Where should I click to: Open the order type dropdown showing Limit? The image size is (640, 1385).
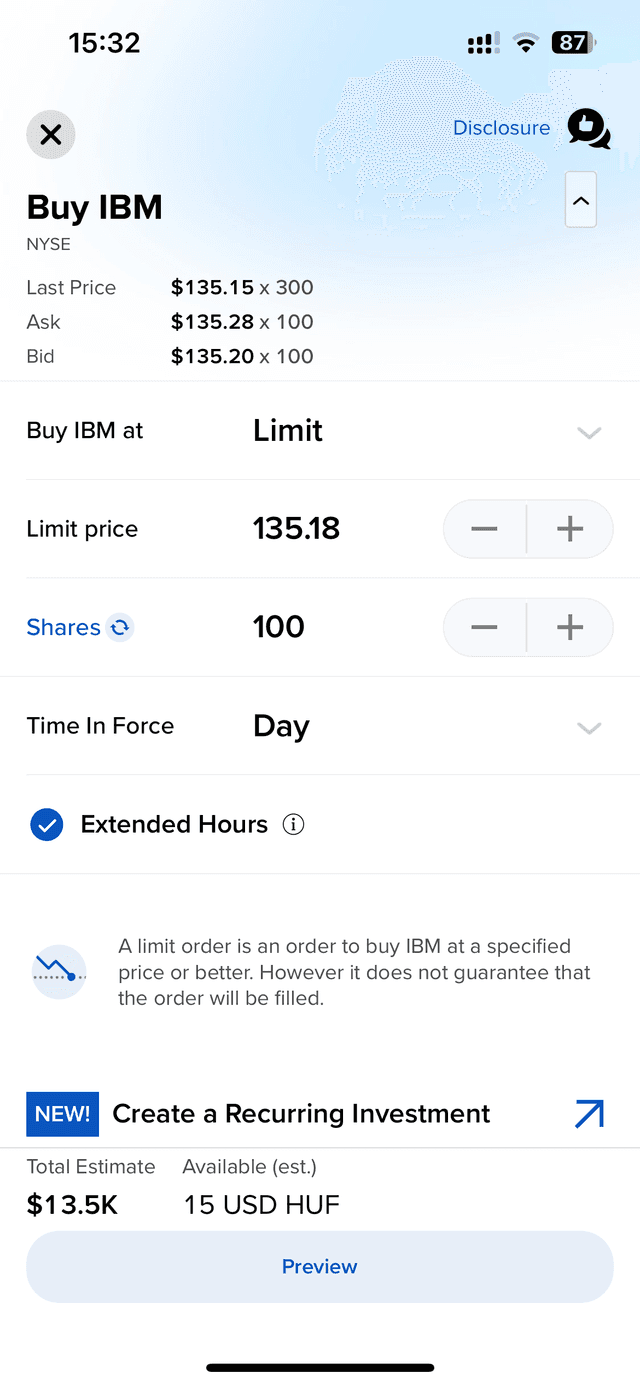click(588, 432)
